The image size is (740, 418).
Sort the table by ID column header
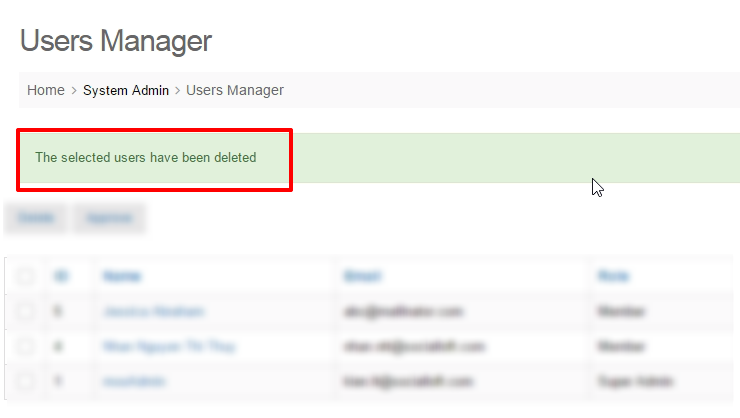61,276
